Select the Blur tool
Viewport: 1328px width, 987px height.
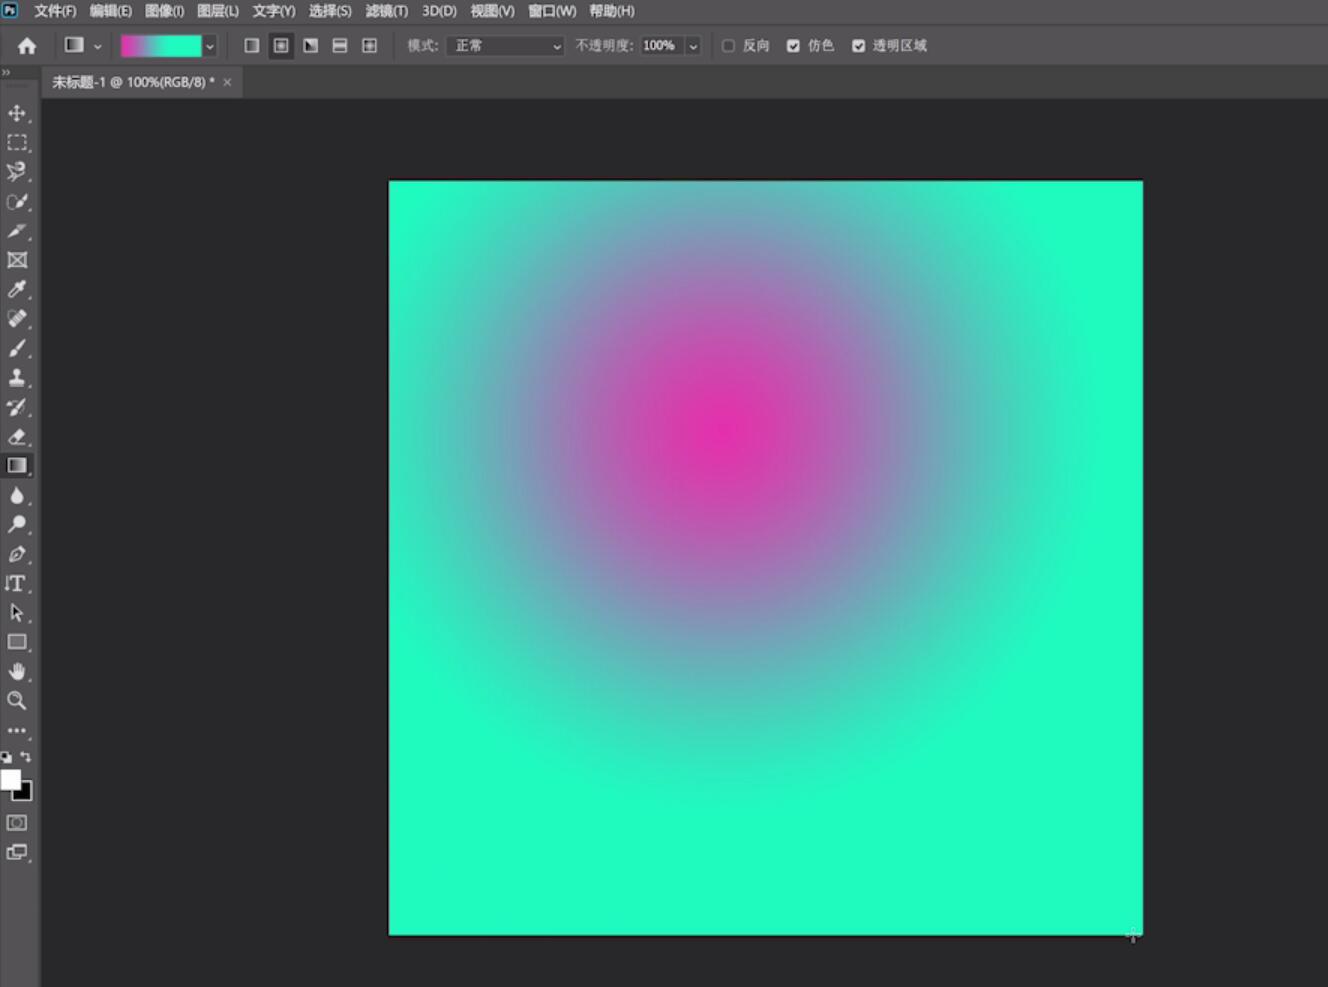click(x=17, y=496)
